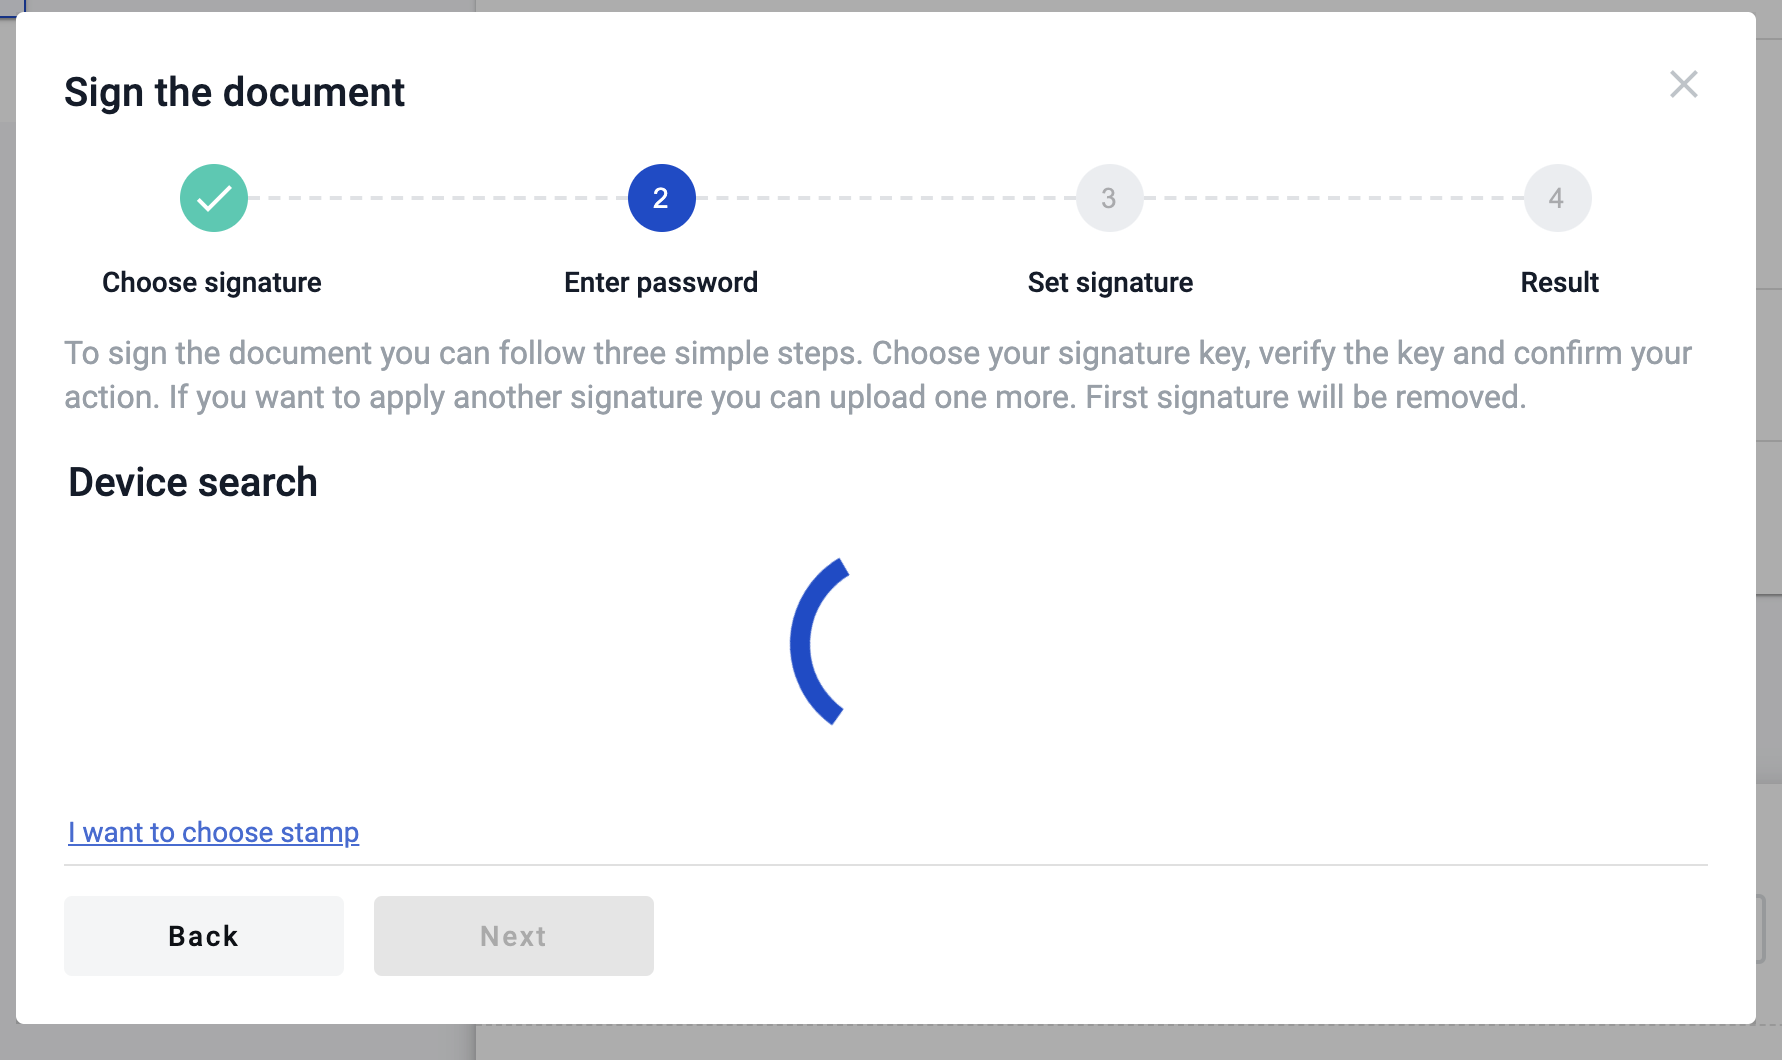Select the Enter password step label
The width and height of the screenshot is (1782, 1060).
point(661,283)
